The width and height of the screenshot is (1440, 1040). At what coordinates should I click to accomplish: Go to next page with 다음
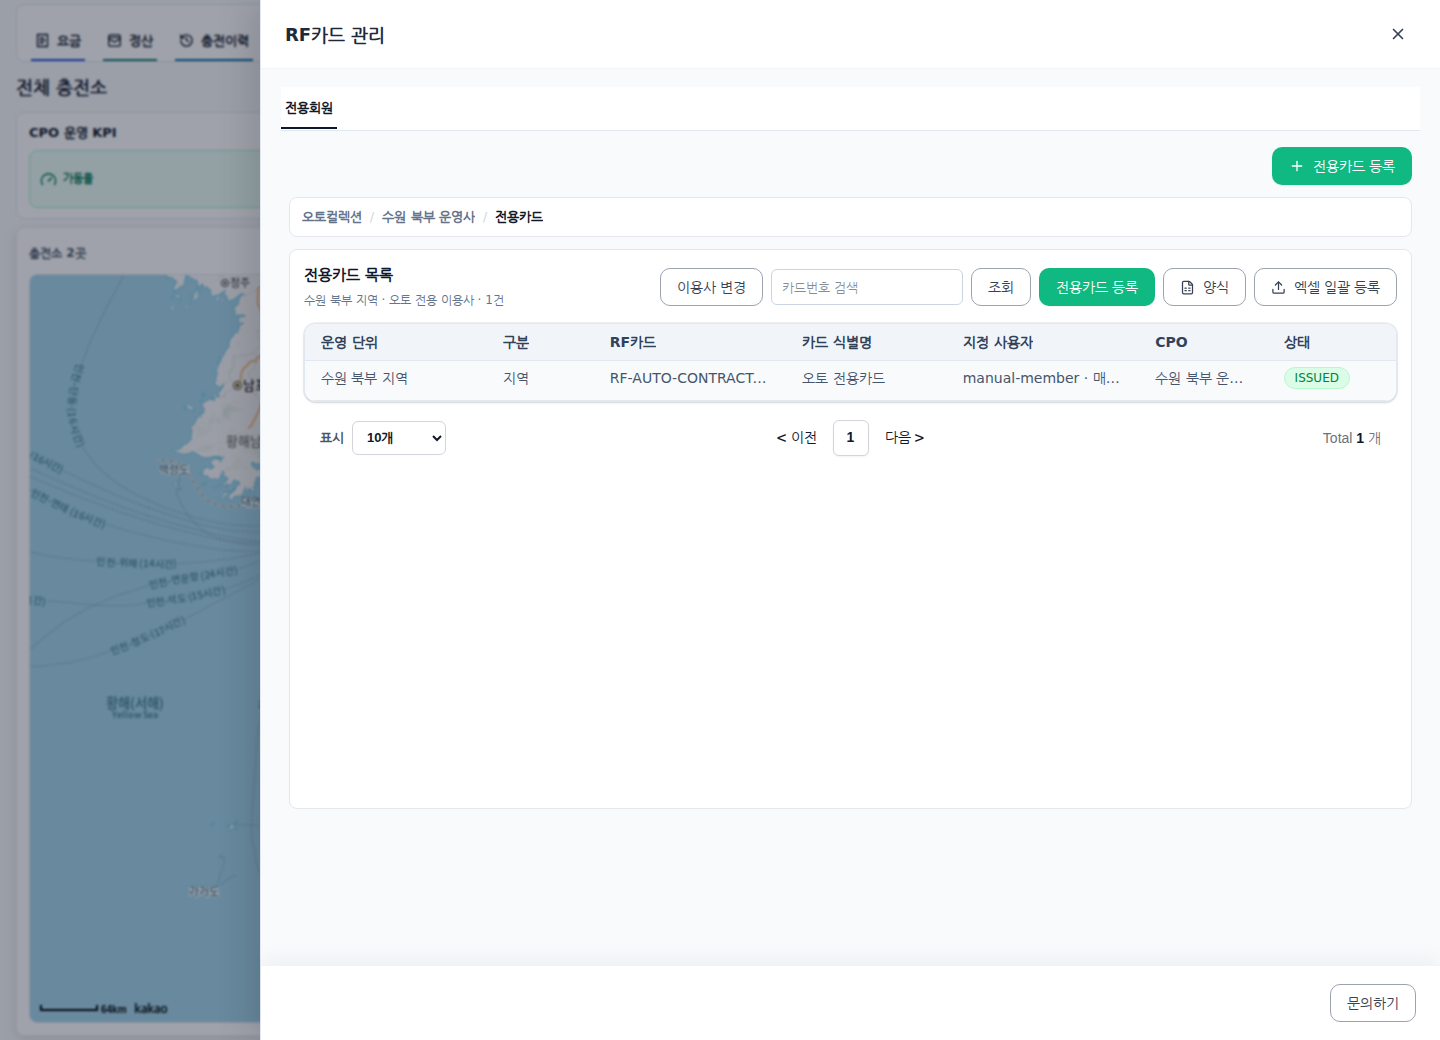pos(904,438)
